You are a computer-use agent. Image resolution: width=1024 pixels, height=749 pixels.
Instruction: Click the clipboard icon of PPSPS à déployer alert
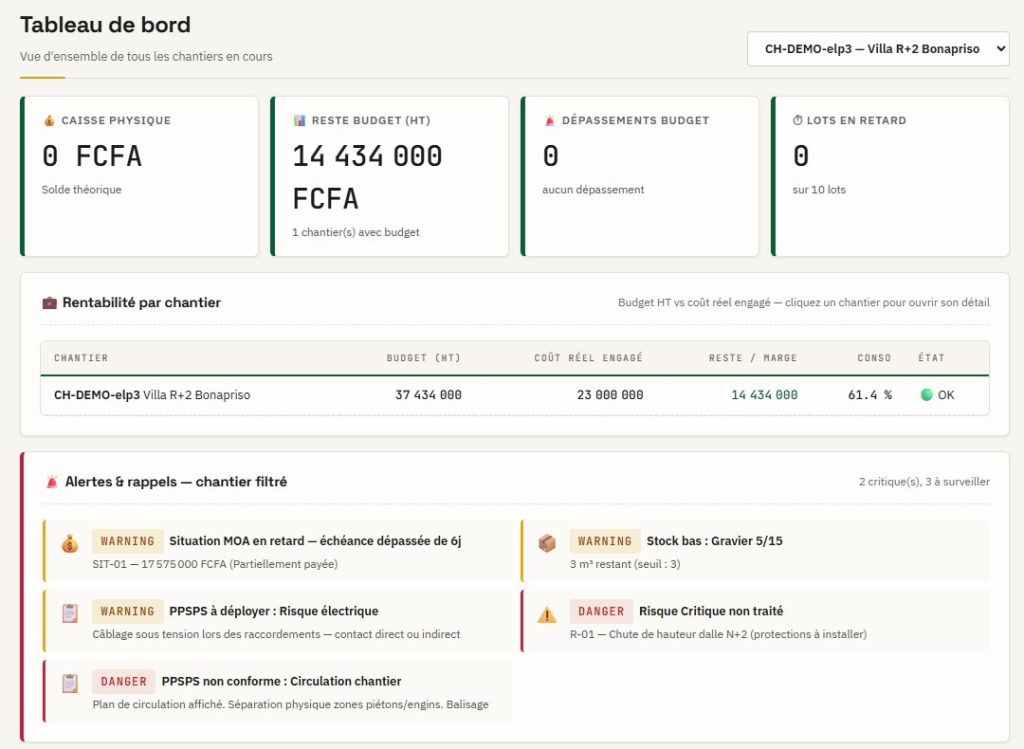click(x=70, y=614)
